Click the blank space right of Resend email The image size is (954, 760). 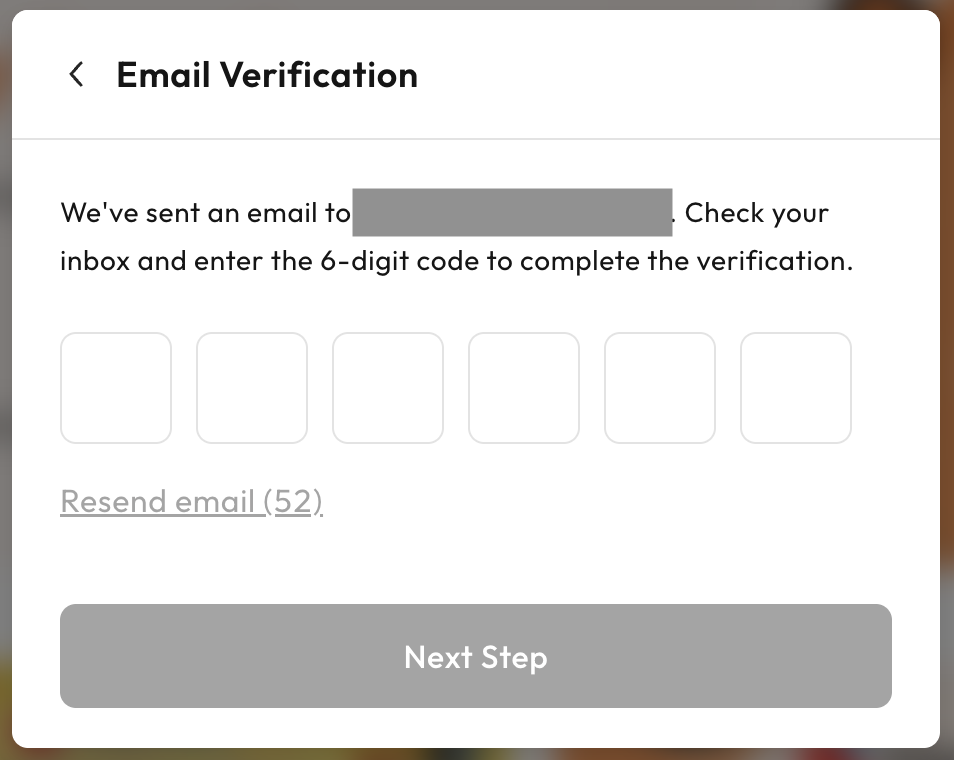pos(600,501)
